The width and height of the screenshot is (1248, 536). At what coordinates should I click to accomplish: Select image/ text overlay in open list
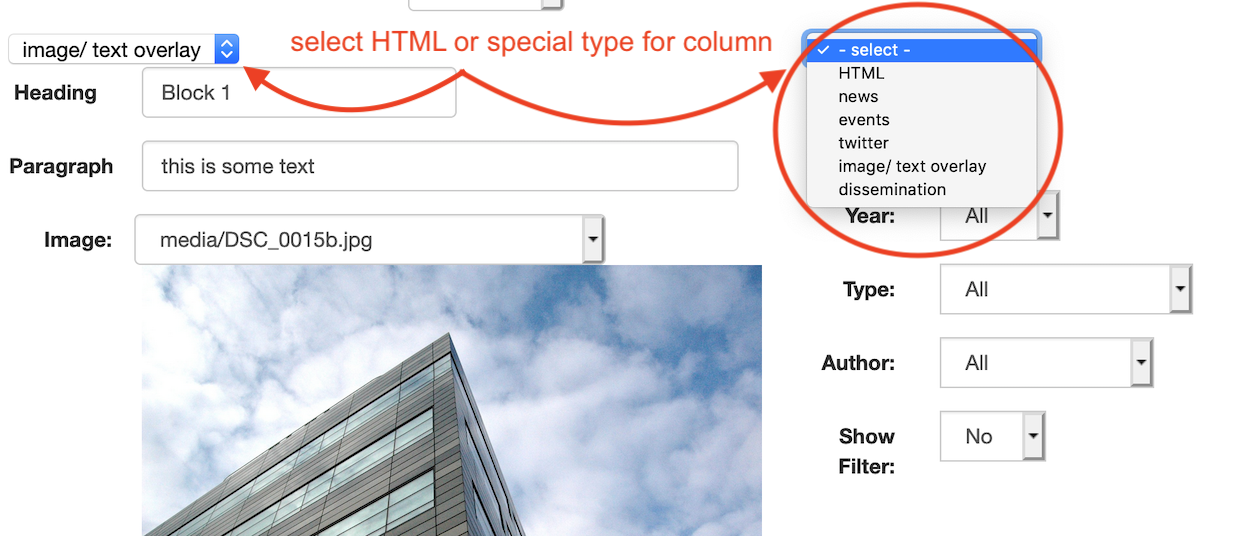tap(912, 166)
